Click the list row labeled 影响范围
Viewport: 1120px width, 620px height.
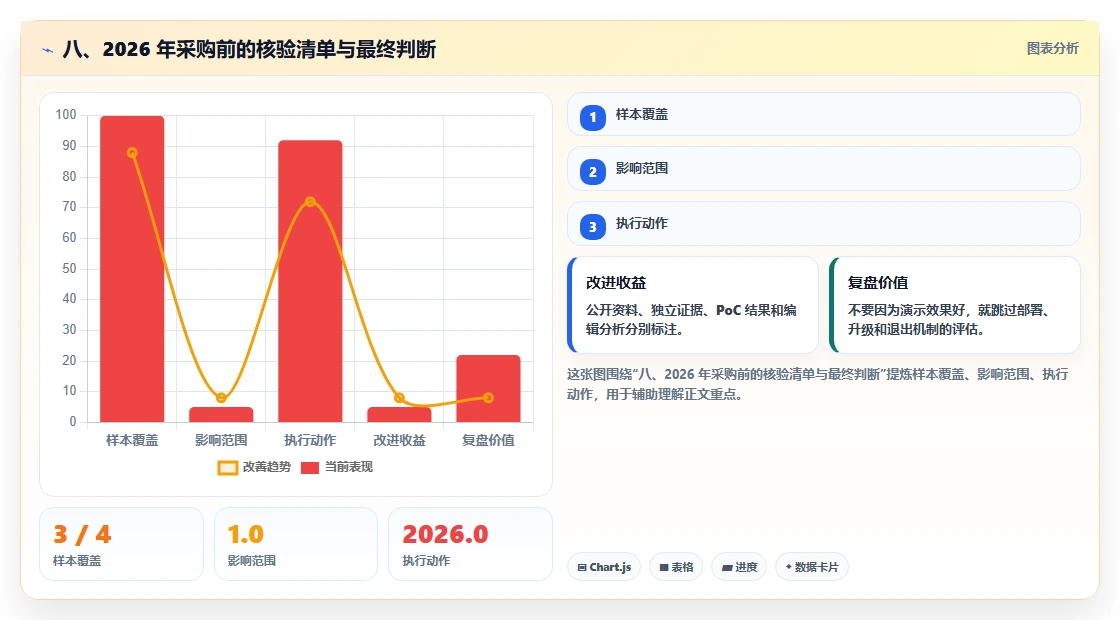click(x=824, y=169)
